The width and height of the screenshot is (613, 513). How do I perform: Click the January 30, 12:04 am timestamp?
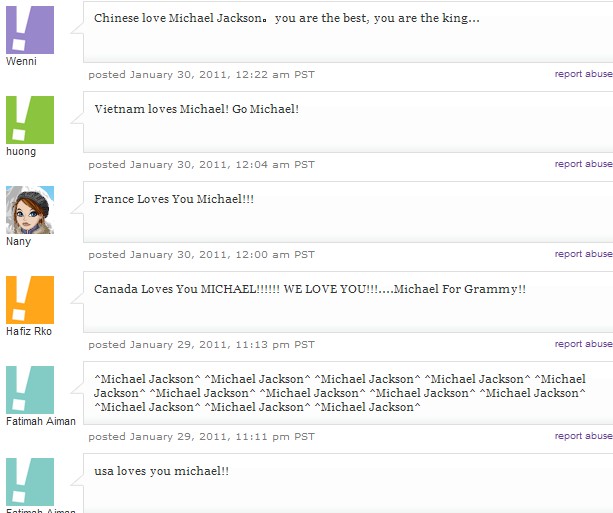[x=201, y=164]
